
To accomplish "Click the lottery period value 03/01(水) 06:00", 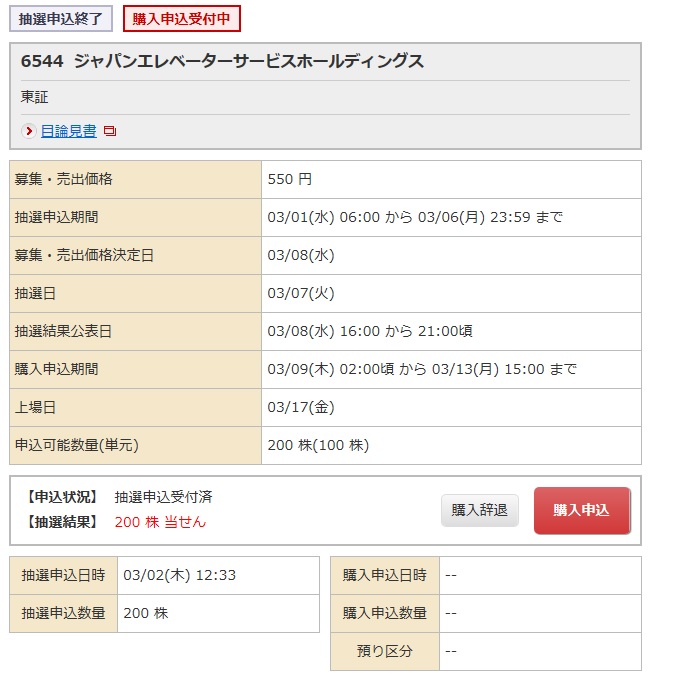I will click(x=324, y=217).
